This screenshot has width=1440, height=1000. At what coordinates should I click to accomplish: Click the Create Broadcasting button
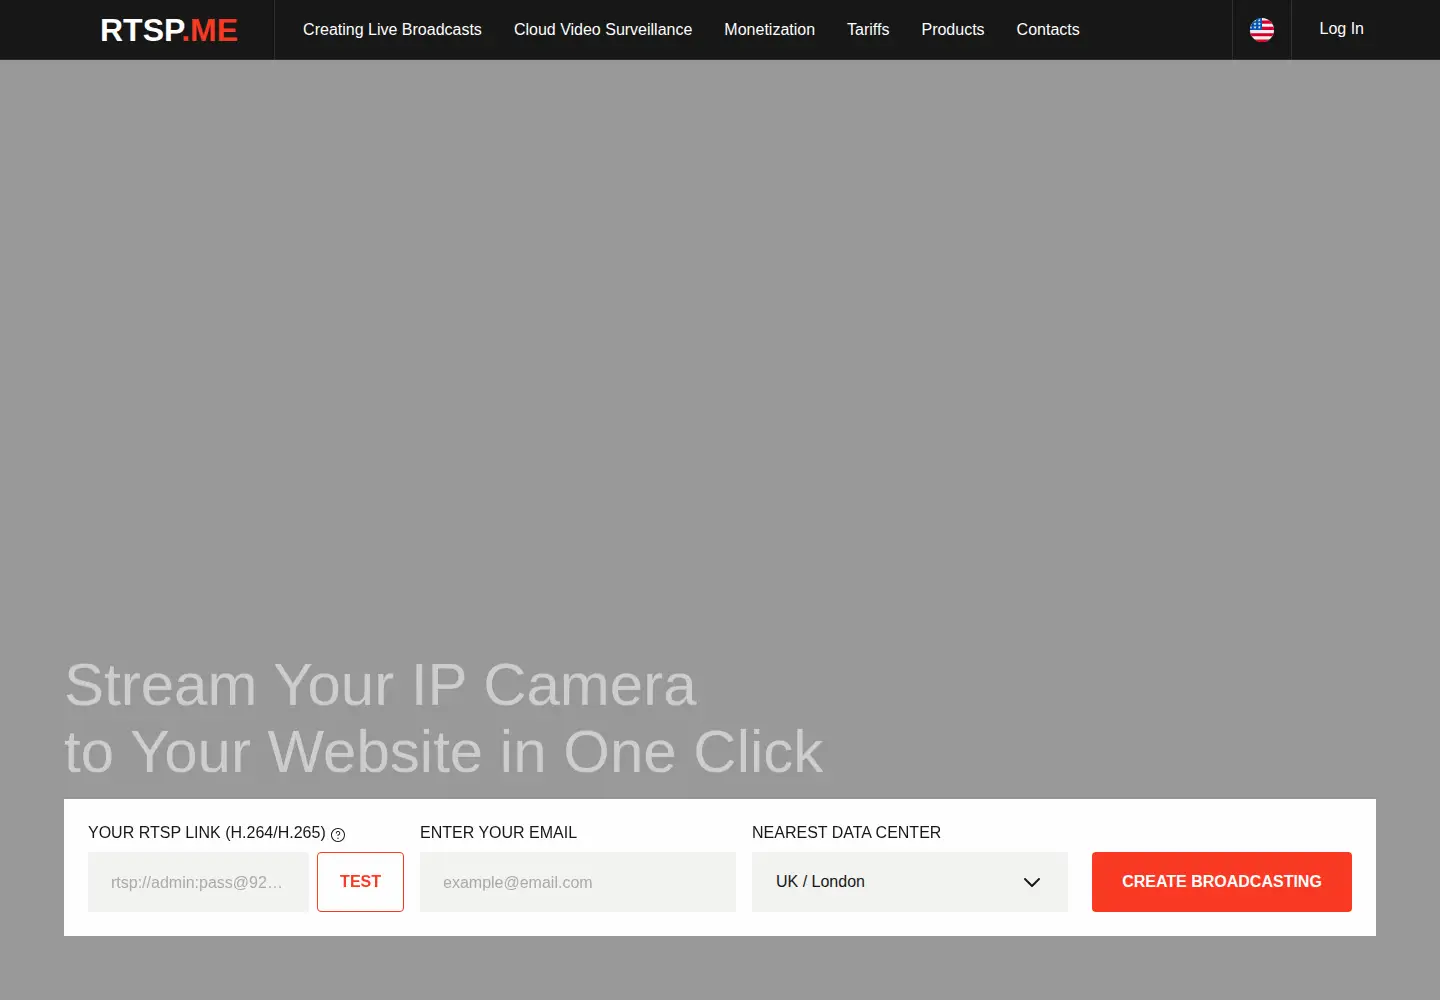[x=1222, y=882]
